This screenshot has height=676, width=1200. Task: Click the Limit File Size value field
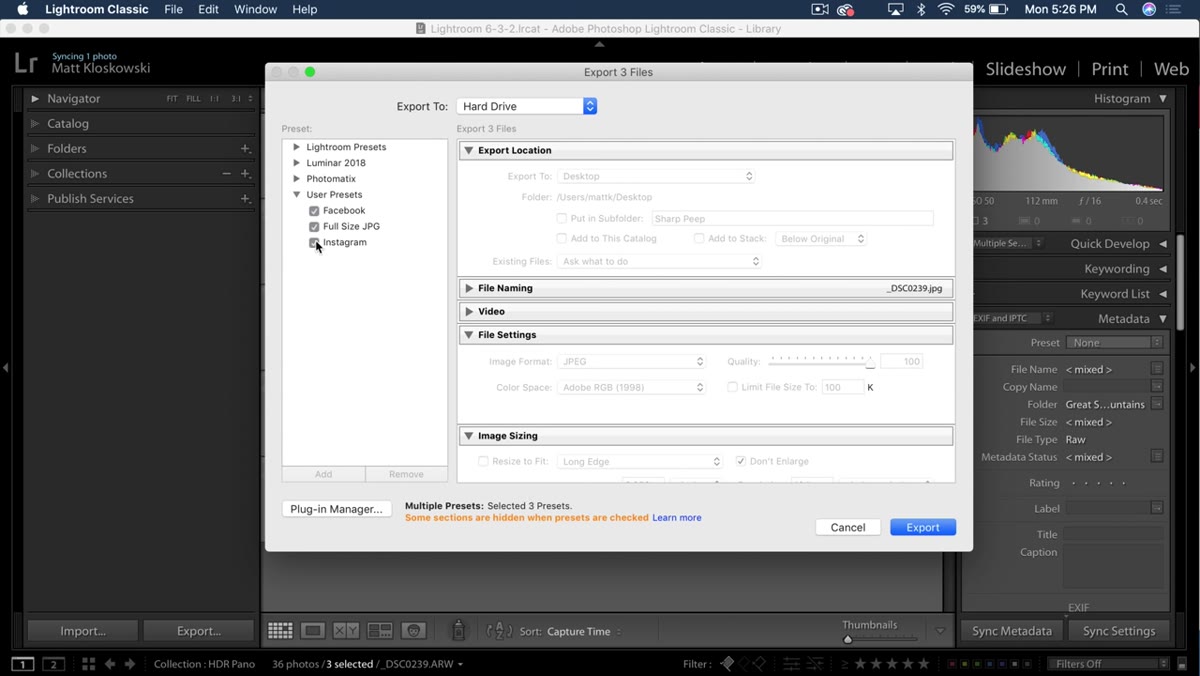pyautogui.click(x=842, y=387)
